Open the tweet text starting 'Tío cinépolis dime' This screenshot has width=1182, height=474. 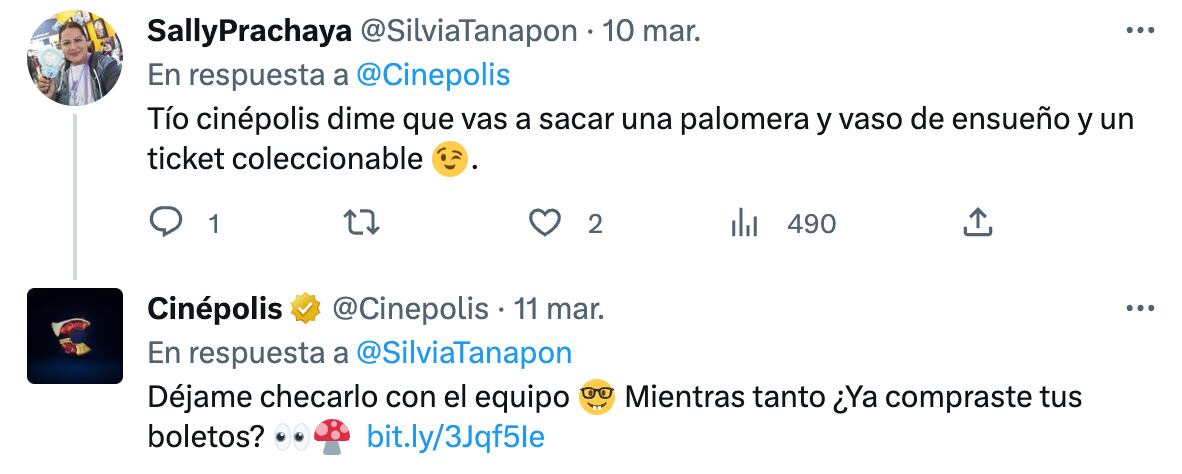click(x=641, y=139)
